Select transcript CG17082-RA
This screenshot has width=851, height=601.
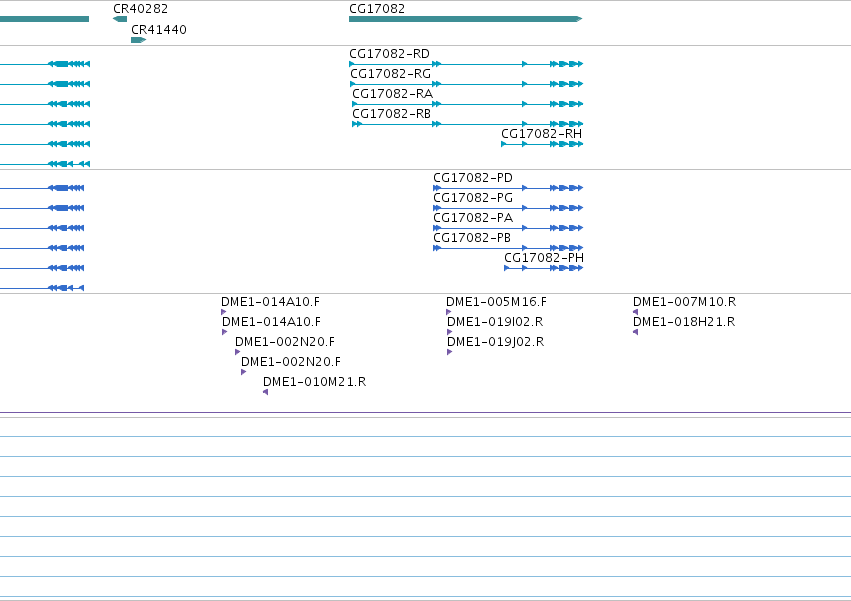(468, 104)
